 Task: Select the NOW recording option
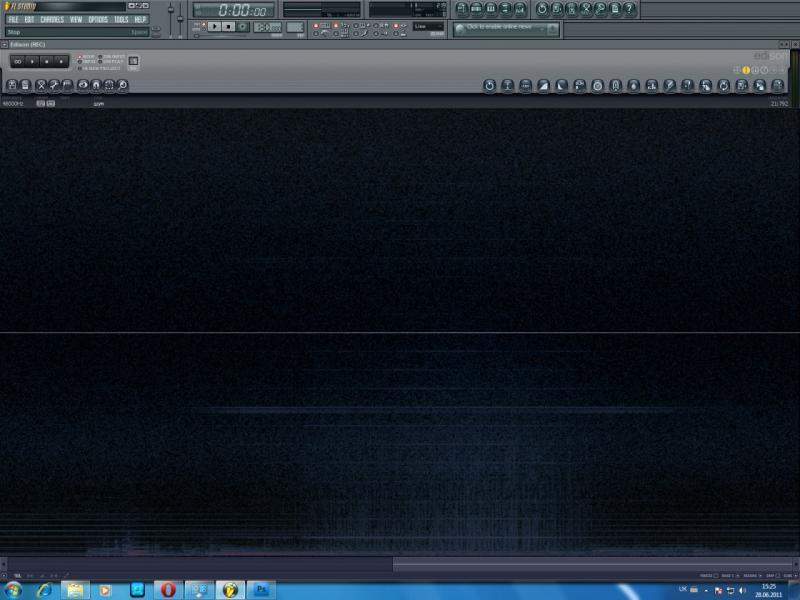coord(86,57)
